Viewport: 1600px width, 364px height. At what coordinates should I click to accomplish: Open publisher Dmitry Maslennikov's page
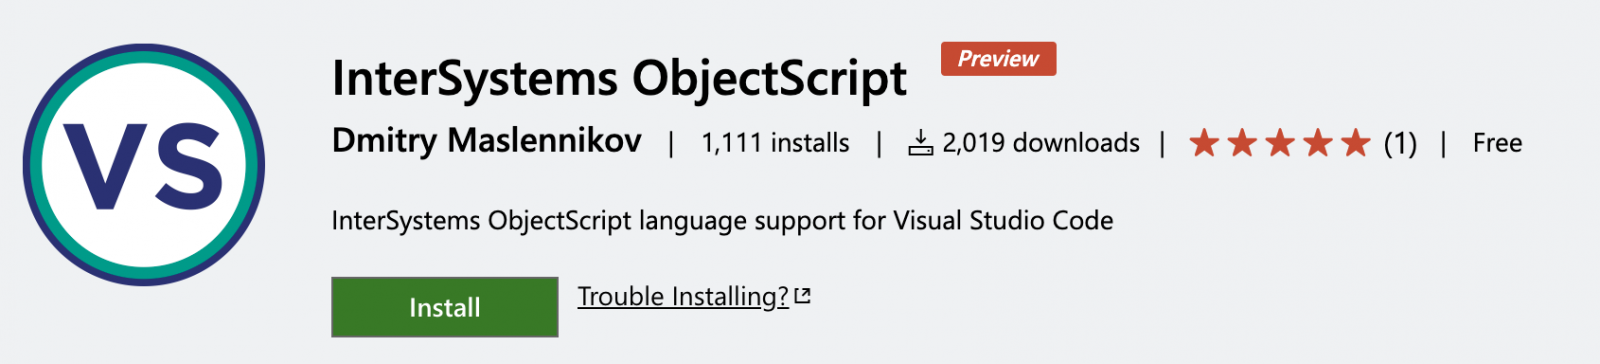tap(487, 142)
